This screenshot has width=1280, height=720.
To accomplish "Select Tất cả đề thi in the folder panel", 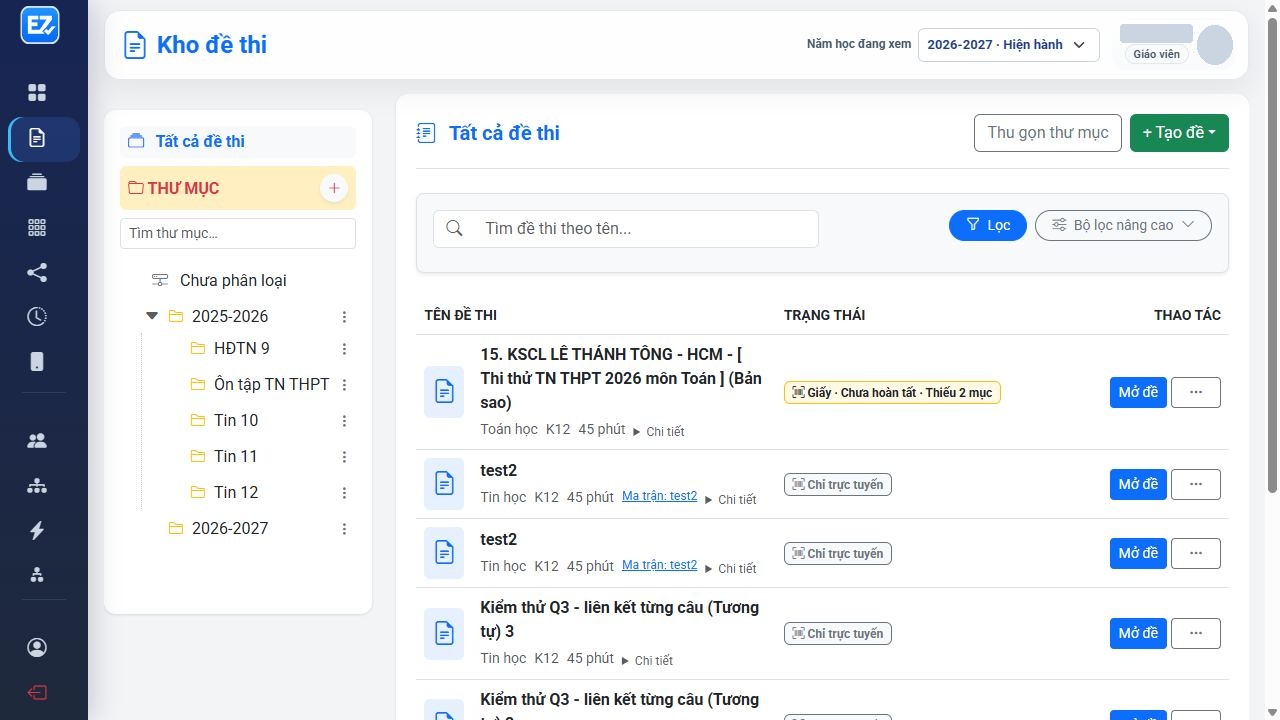I will tap(238, 141).
